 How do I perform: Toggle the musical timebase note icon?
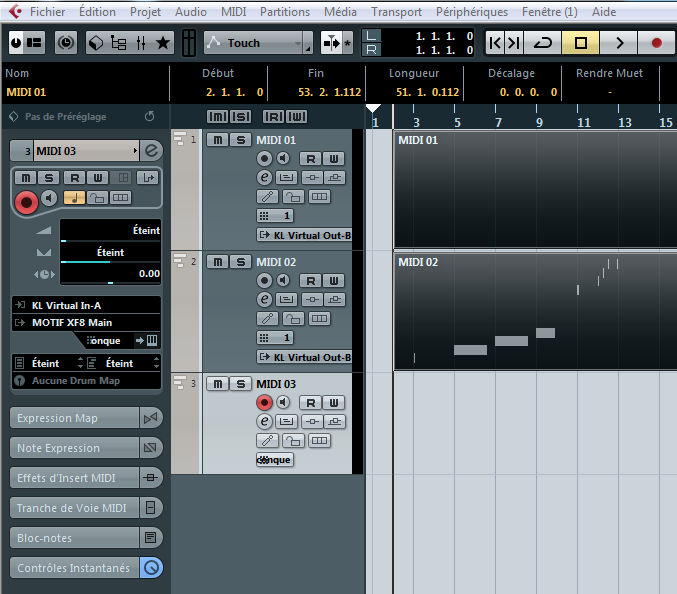pos(74,198)
